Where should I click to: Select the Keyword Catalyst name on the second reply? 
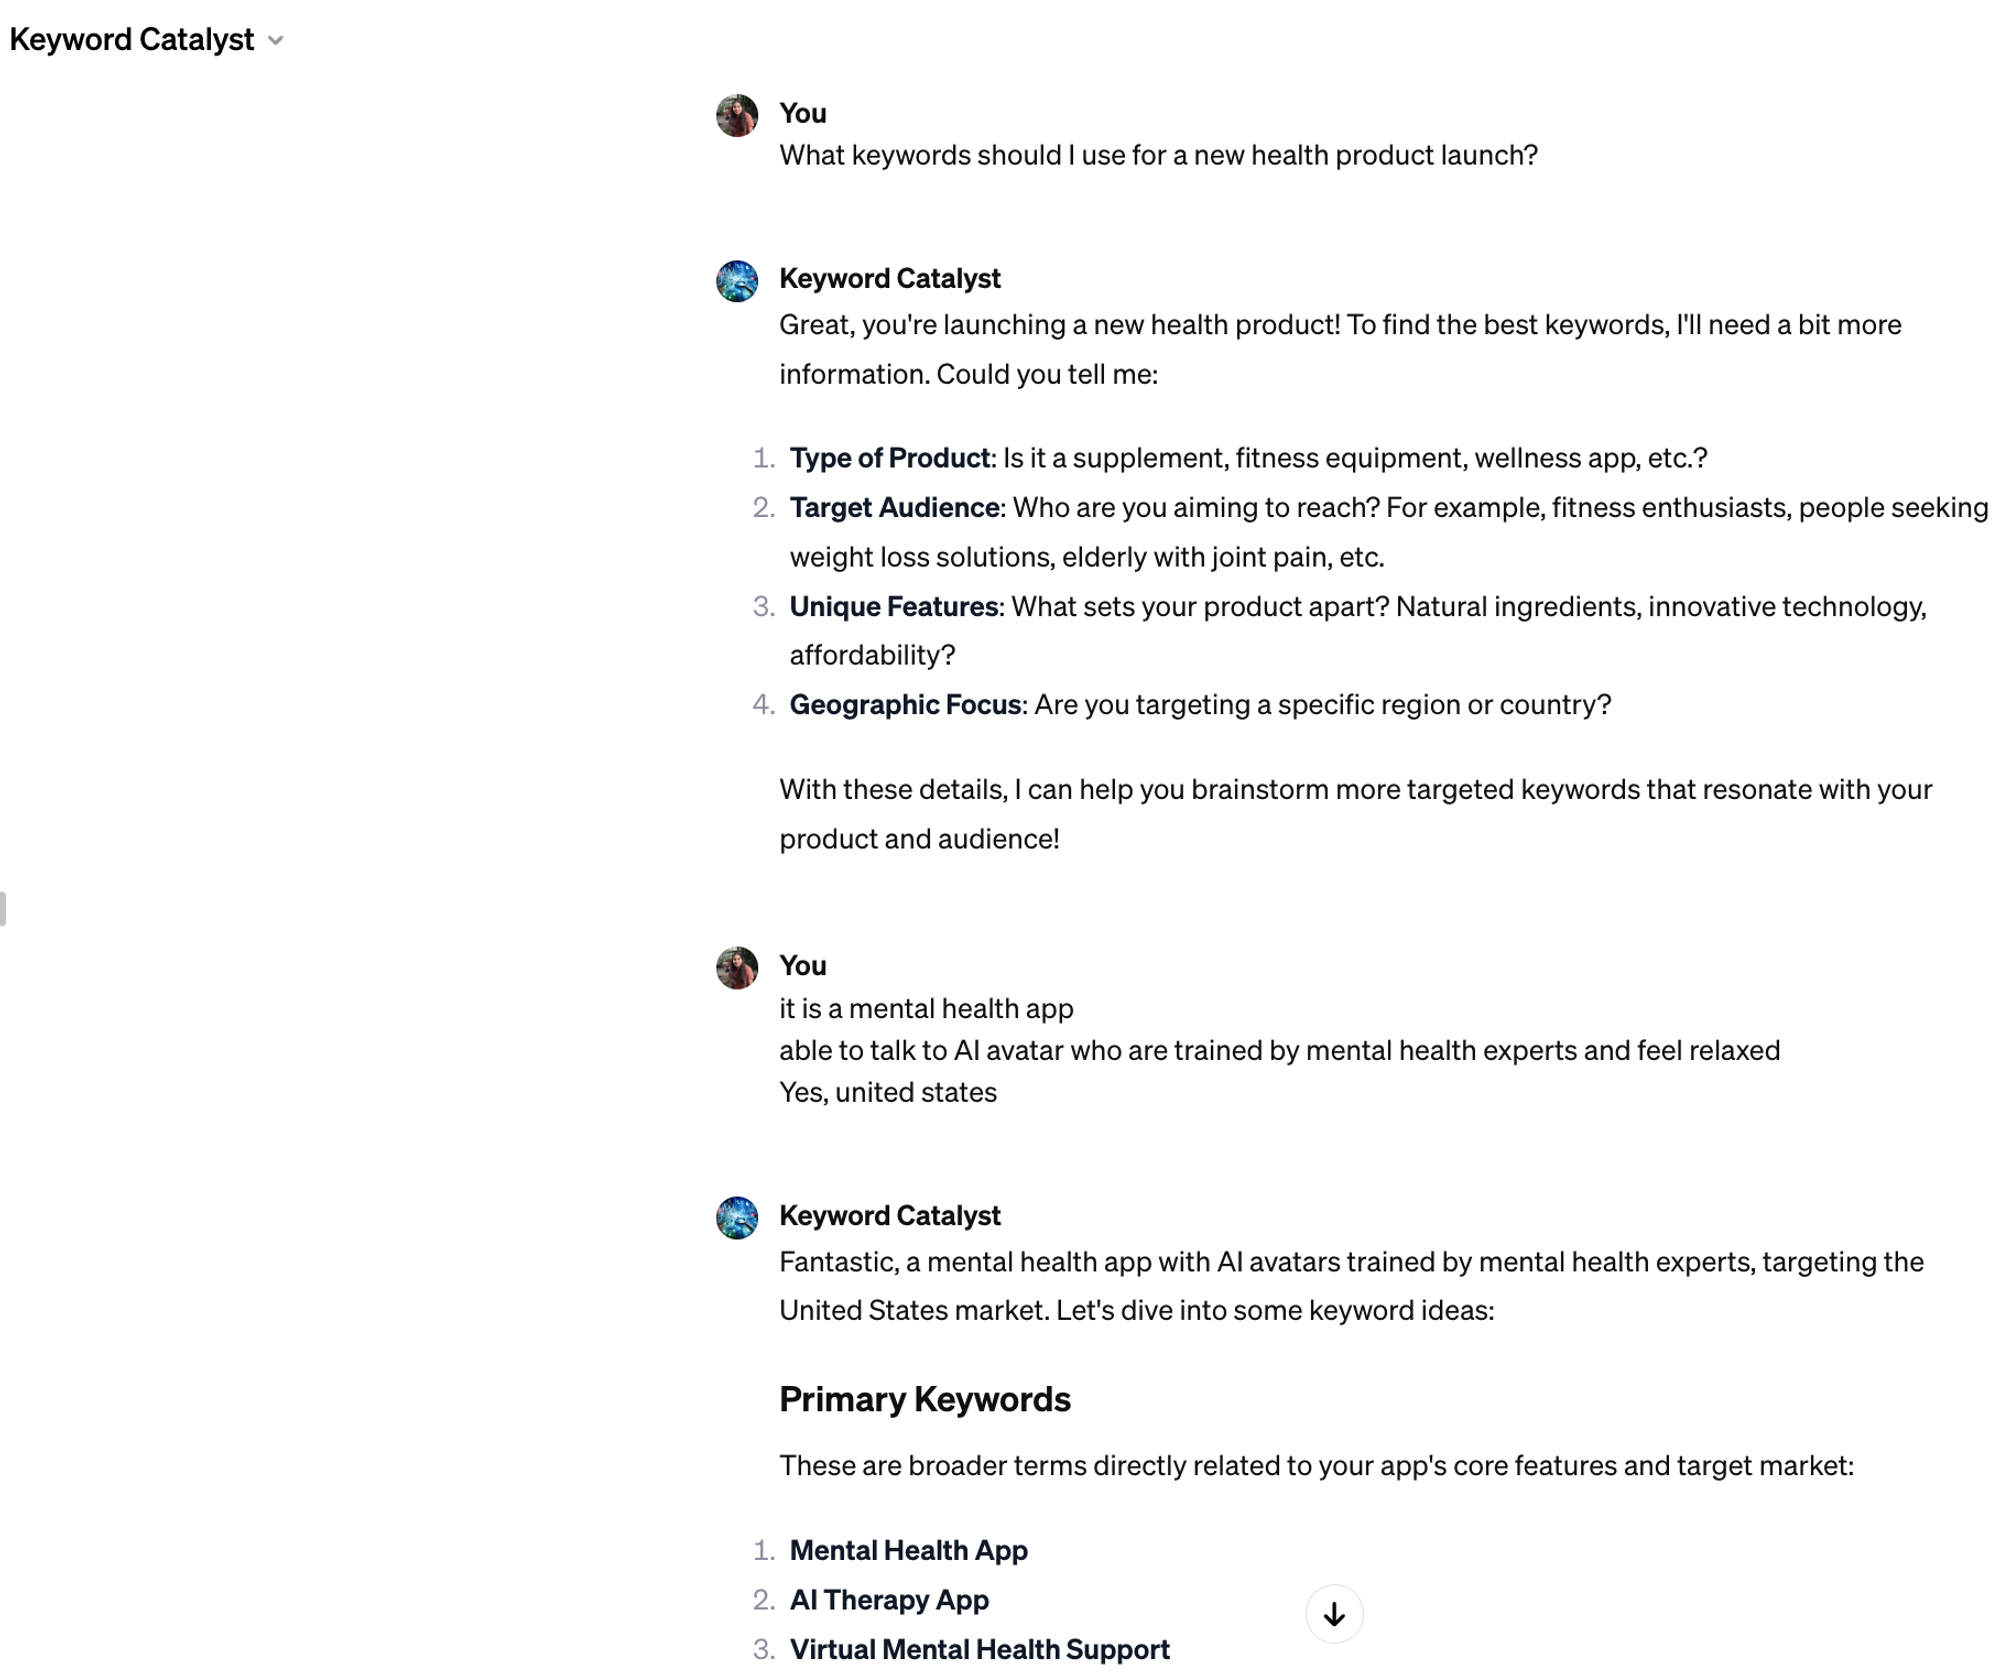(x=889, y=1215)
